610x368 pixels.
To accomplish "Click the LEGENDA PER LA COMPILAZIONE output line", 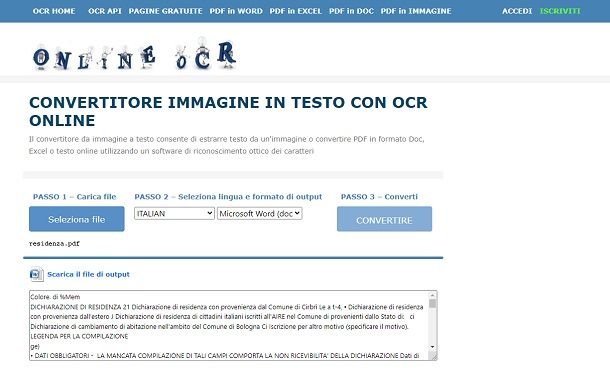I will pos(79,336).
